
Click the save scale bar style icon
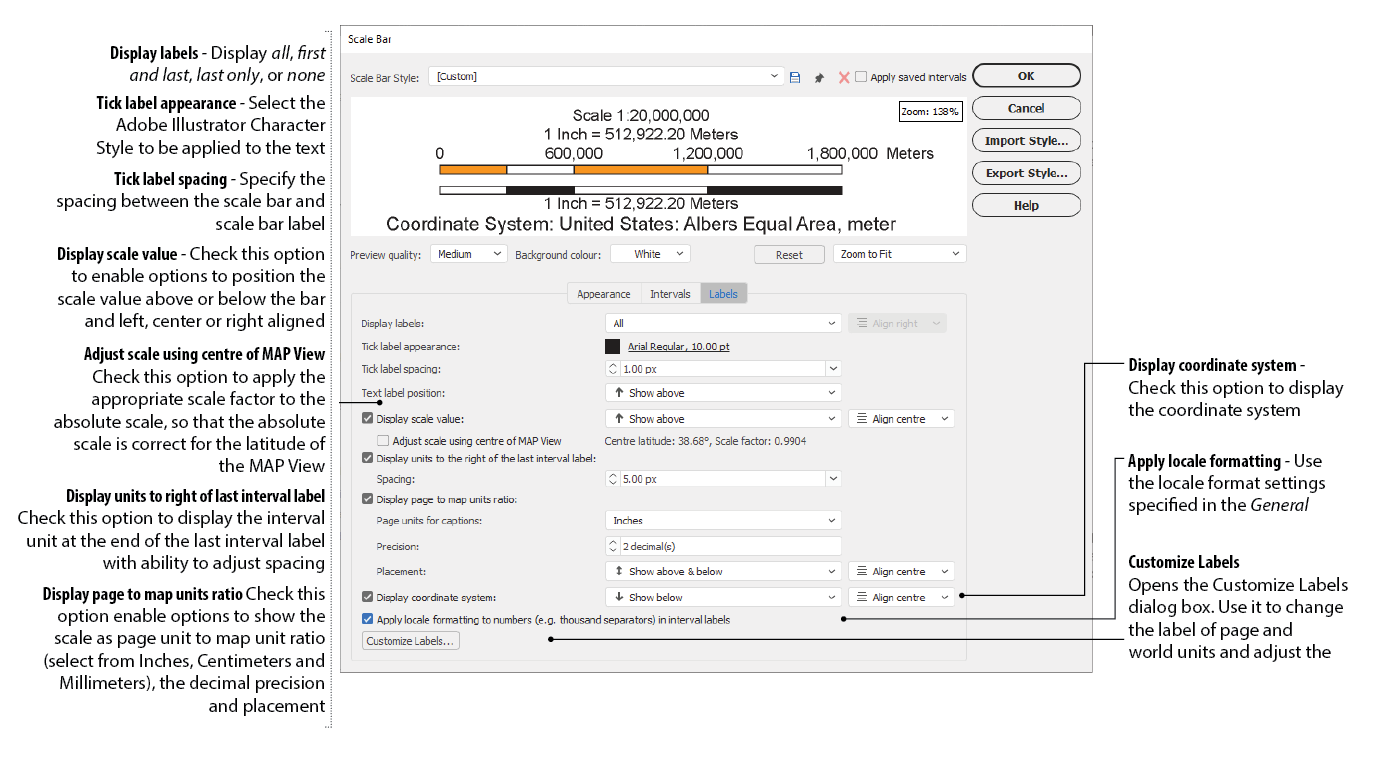pyautogui.click(x=795, y=77)
